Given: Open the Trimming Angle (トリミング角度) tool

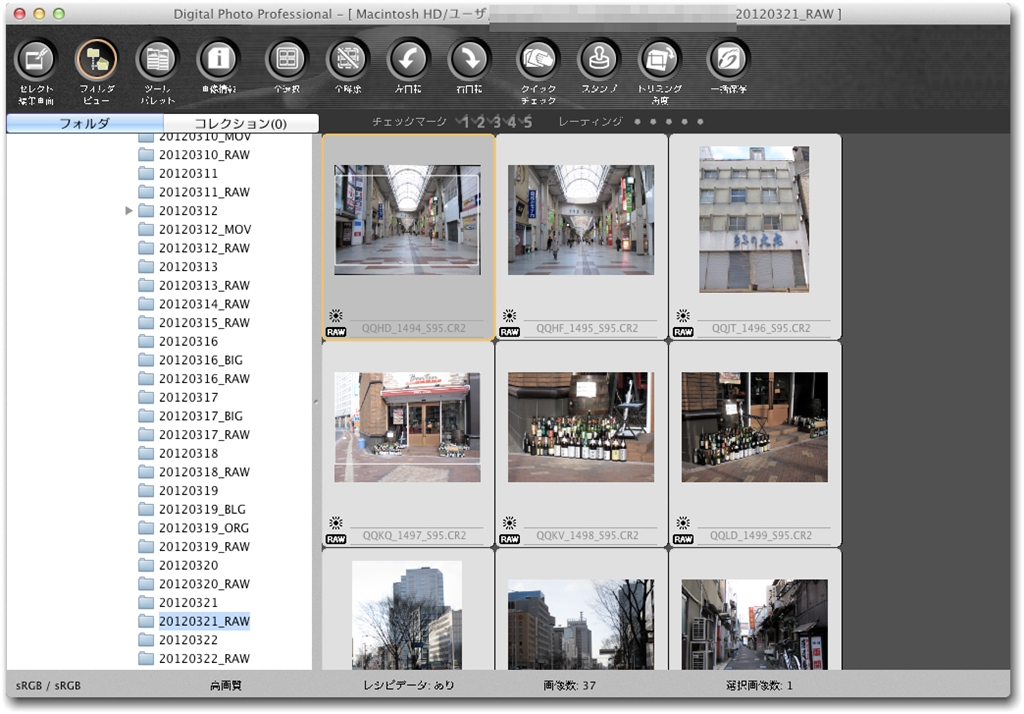Looking at the screenshot, I should [x=659, y=61].
